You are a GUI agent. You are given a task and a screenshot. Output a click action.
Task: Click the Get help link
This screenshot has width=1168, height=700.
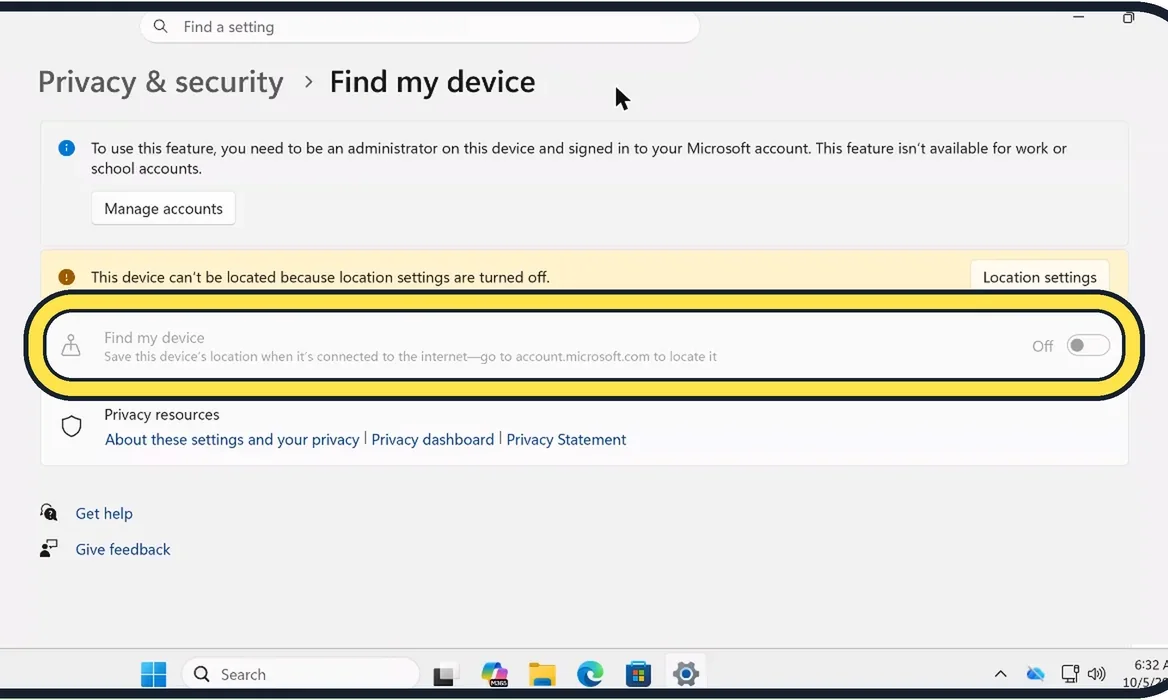click(x=104, y=513)
